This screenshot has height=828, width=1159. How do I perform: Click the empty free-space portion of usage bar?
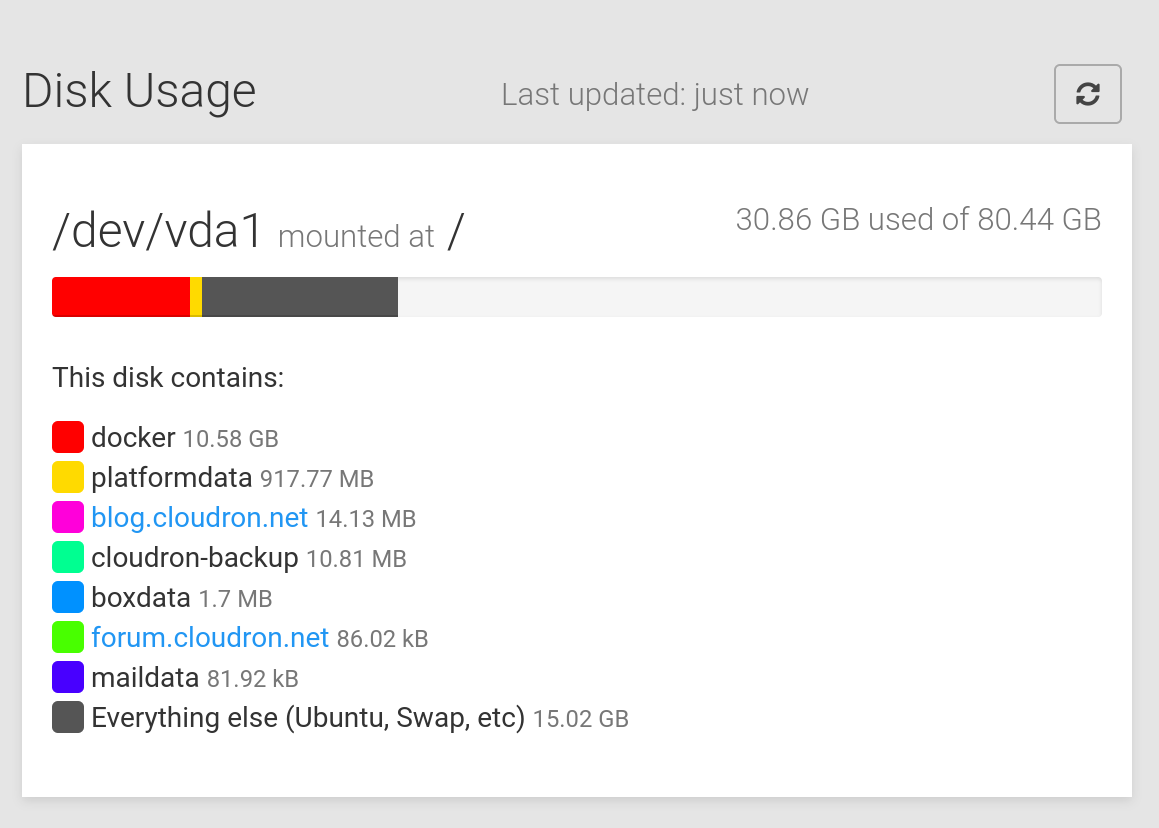click(x=750, y=297)
